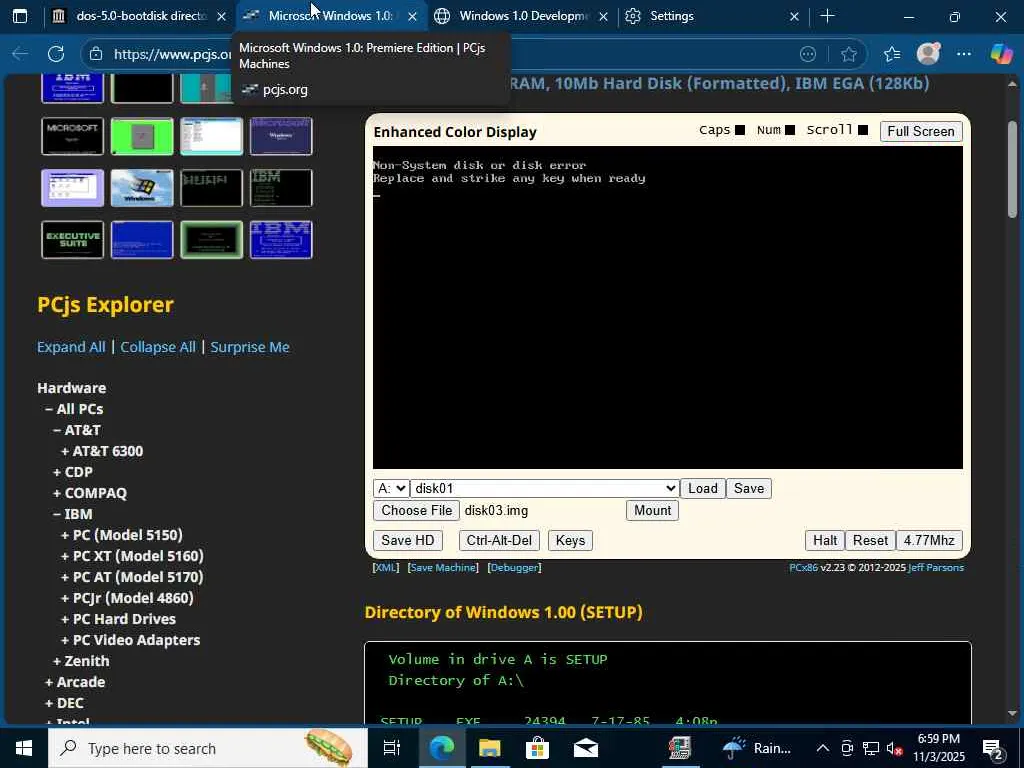
Task: Collapse the All PCs tree node
Action: click(74, 409)
